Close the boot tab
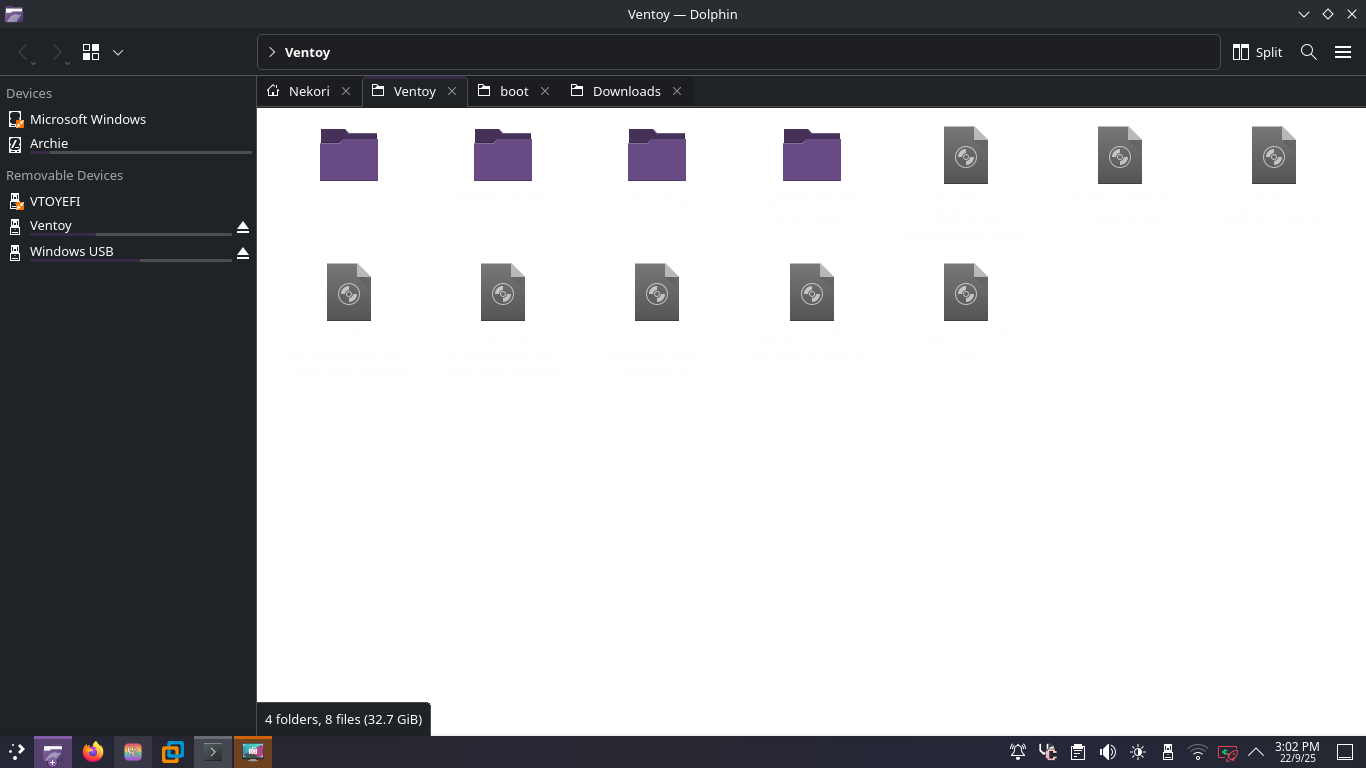Screen dimensions: 1366x768 pos(545,91)
